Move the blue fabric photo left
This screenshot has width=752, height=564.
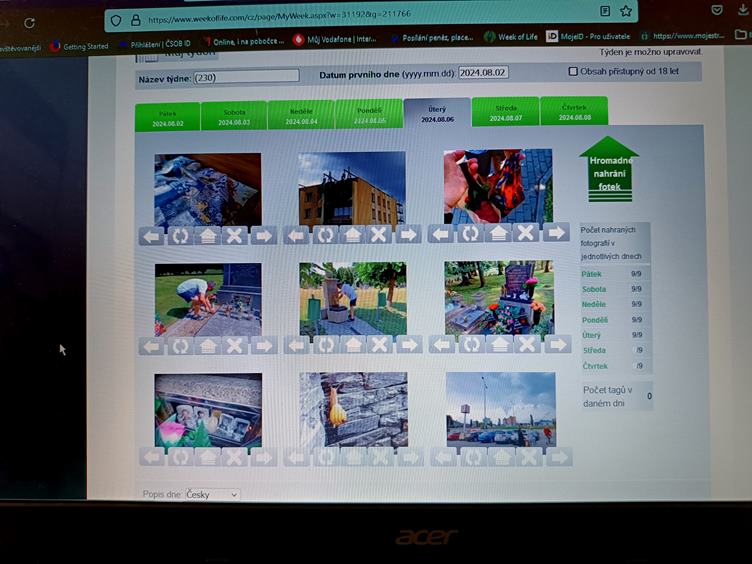[152, 236]
